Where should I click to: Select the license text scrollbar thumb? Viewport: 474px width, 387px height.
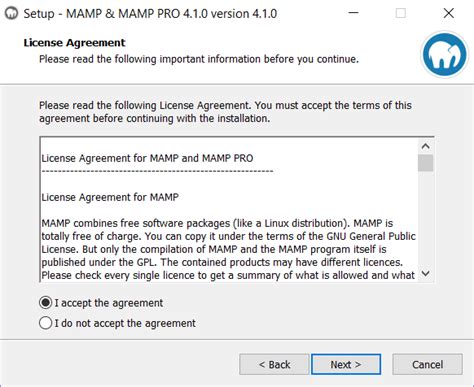(x=426, y=163)
